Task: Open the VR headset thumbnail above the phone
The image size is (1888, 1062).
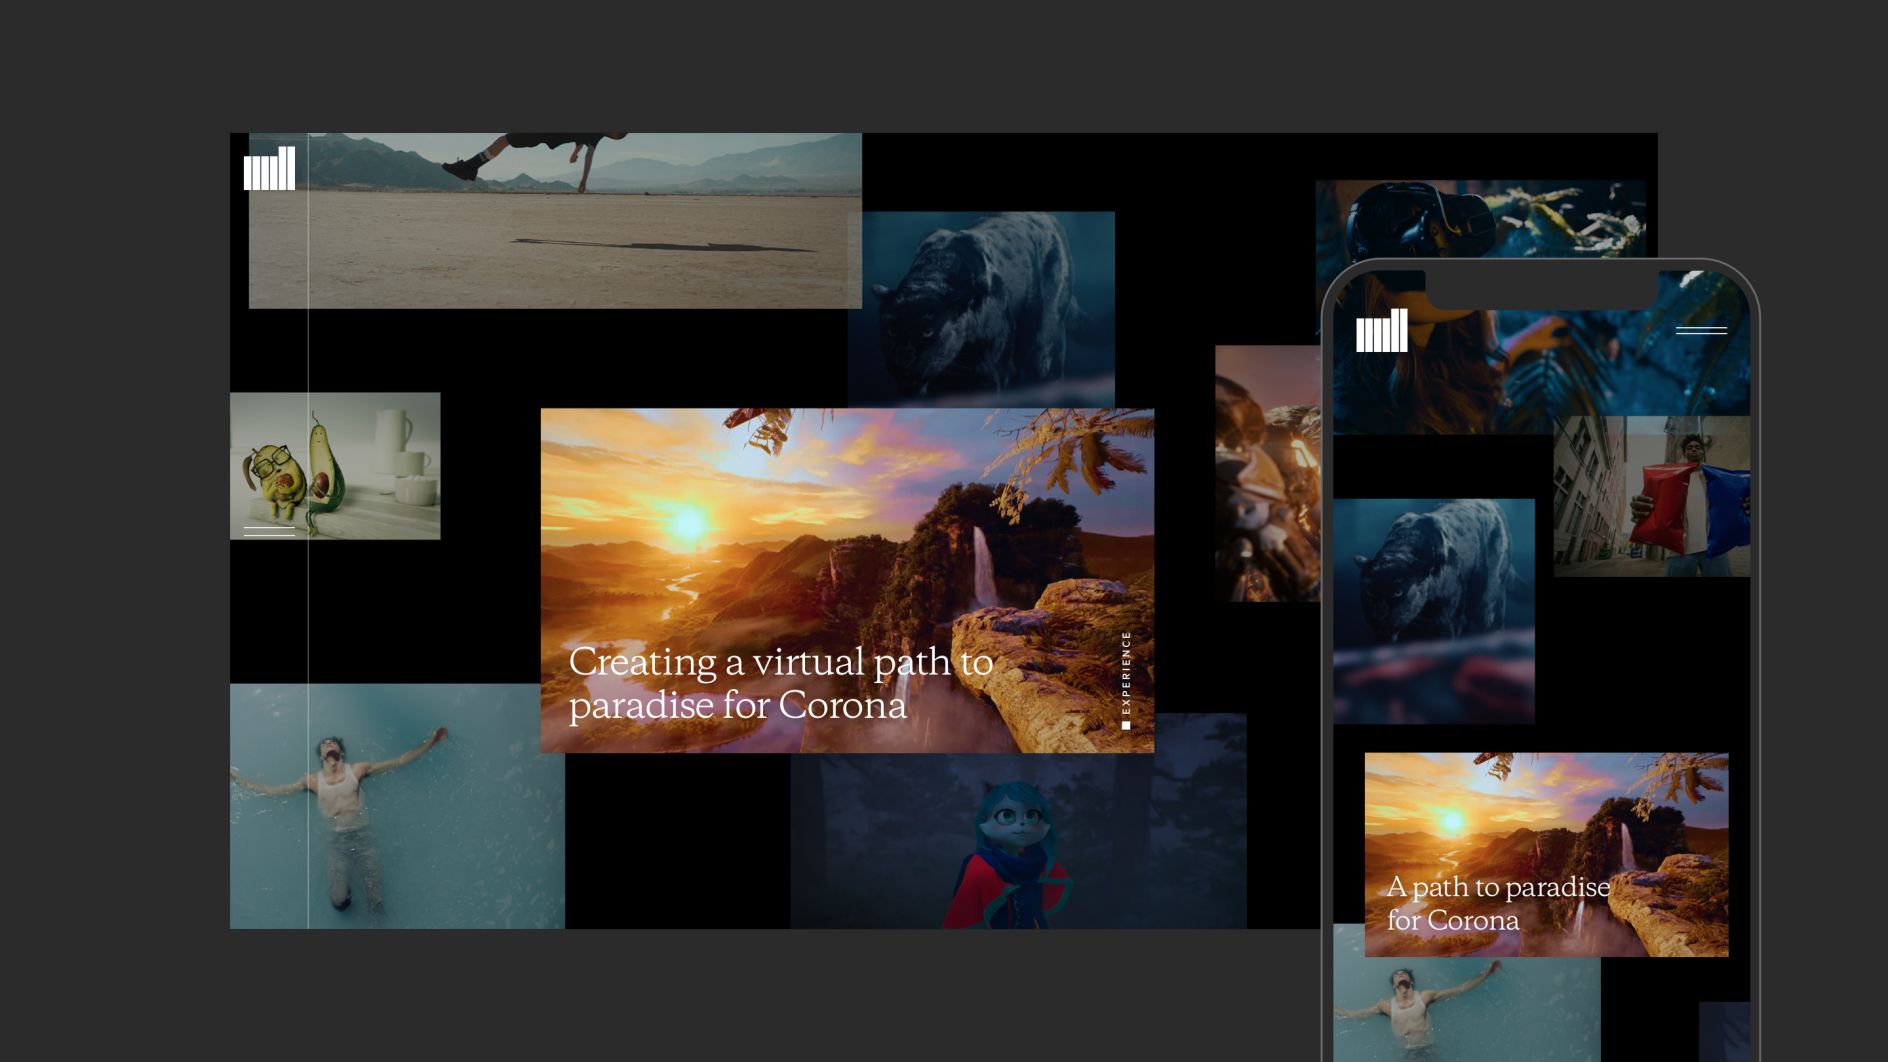Action: (1480, 215)
